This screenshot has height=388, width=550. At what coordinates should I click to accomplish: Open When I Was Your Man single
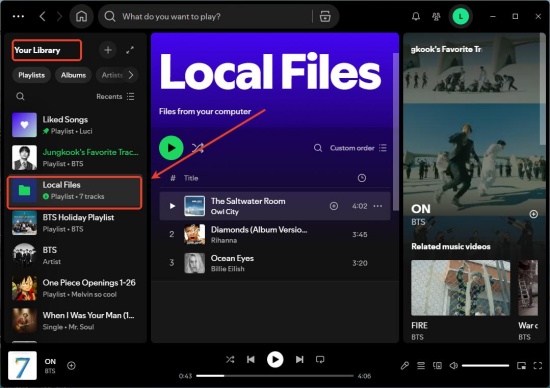[75, 321]
